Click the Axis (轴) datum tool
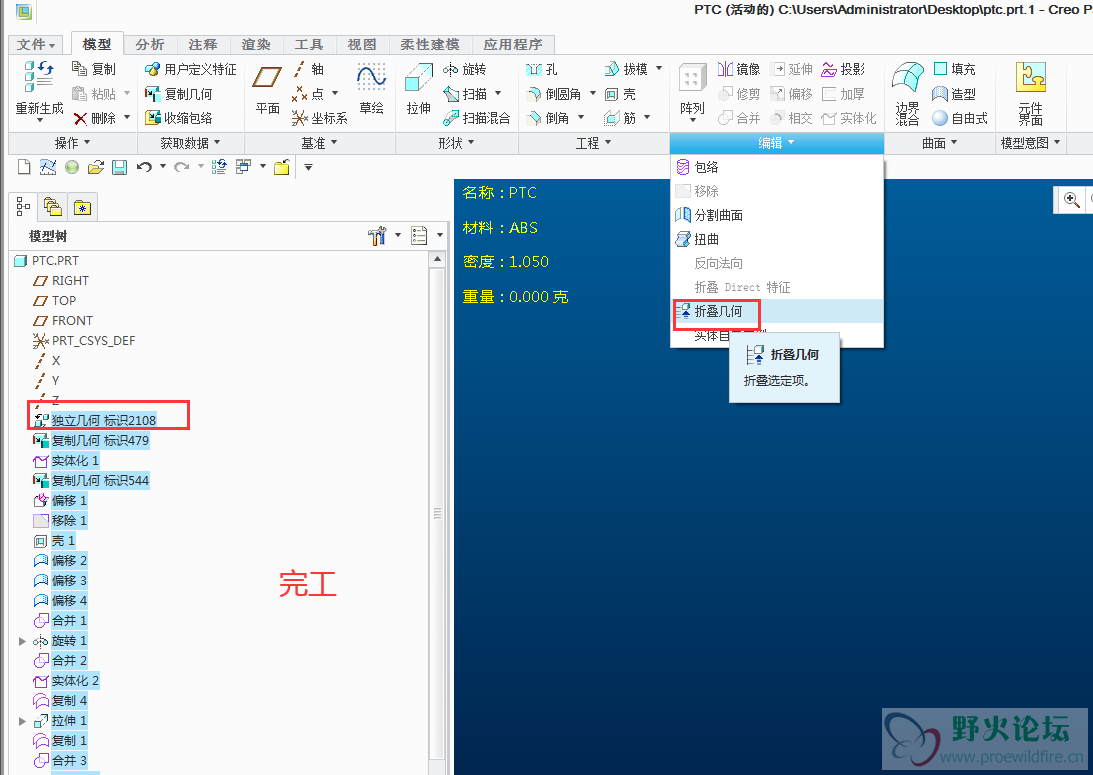 pos(308,69)
